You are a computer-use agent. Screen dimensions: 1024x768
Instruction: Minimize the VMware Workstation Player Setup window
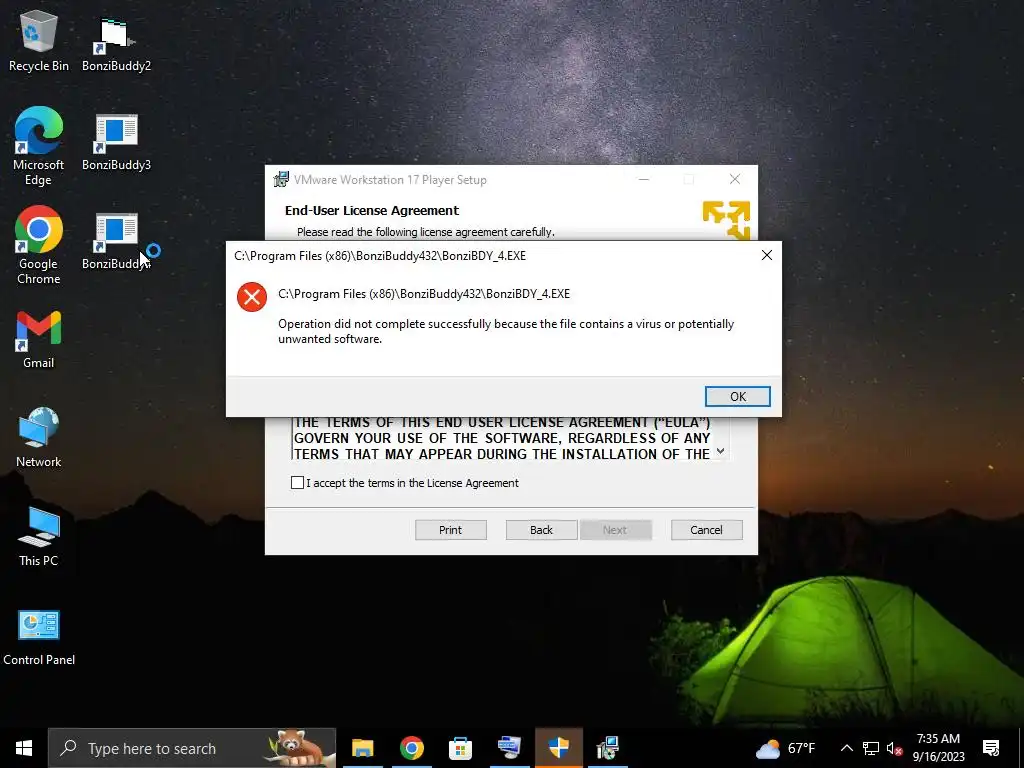pos(644,179)
